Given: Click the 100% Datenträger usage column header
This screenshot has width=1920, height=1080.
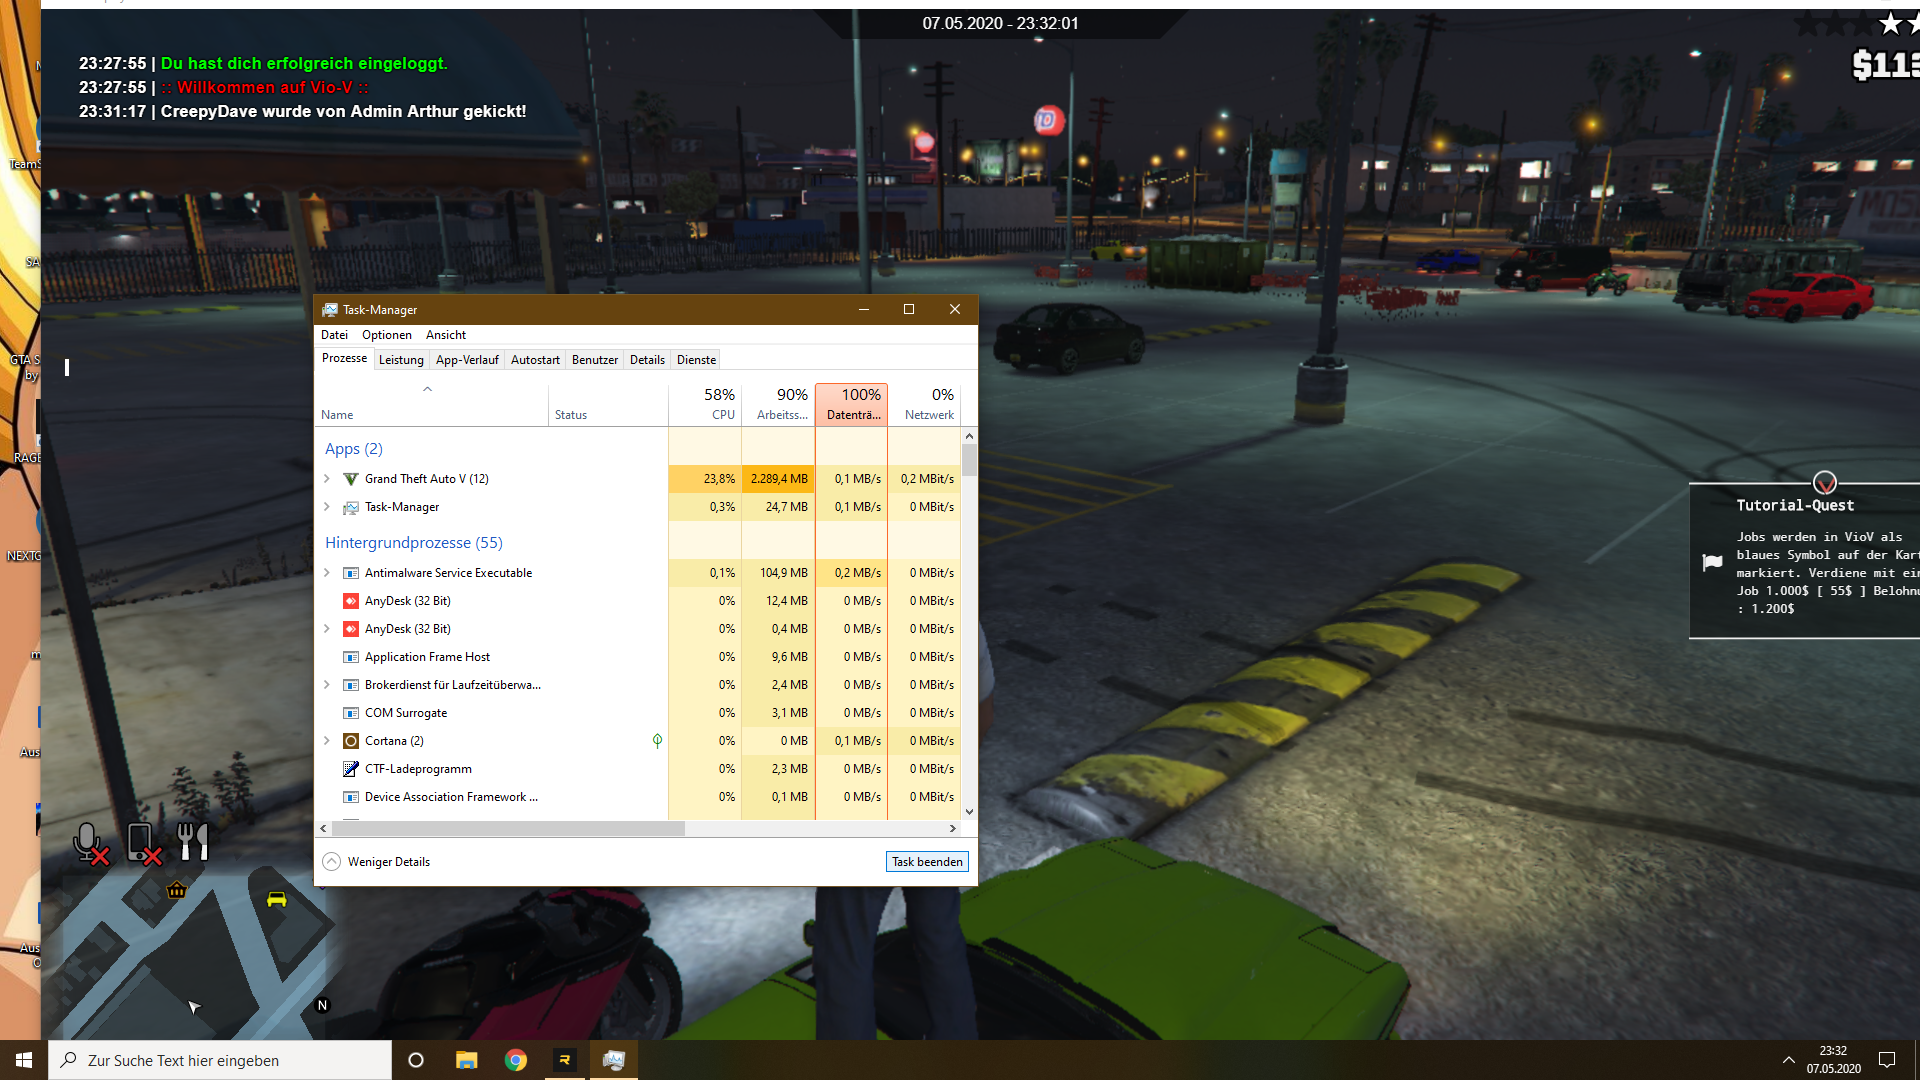Looking at the screenshot, I should [x=851, y=404].
